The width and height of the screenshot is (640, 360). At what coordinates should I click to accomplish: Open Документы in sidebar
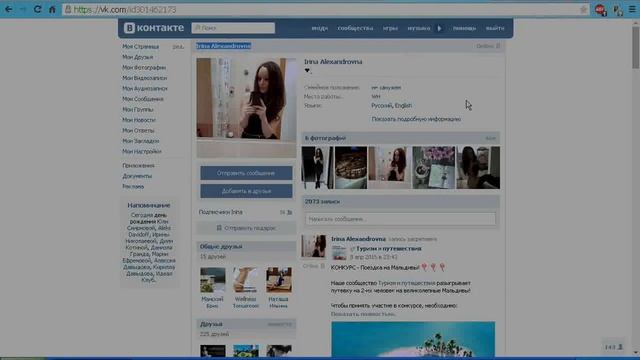tap(137, 176)
